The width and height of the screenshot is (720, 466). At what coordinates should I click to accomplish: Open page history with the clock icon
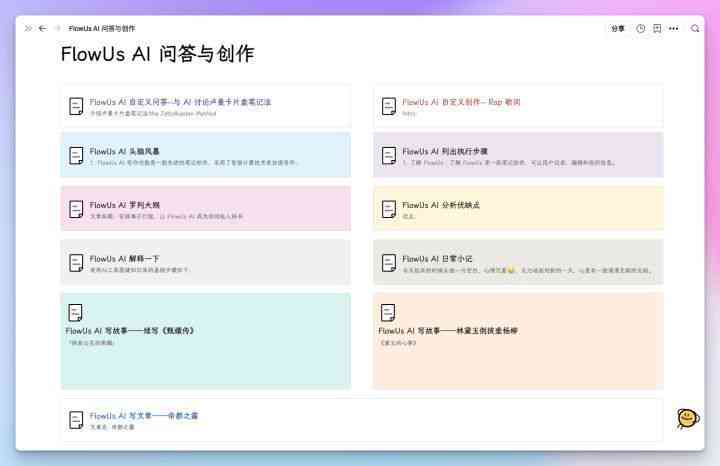click(641, 28)
